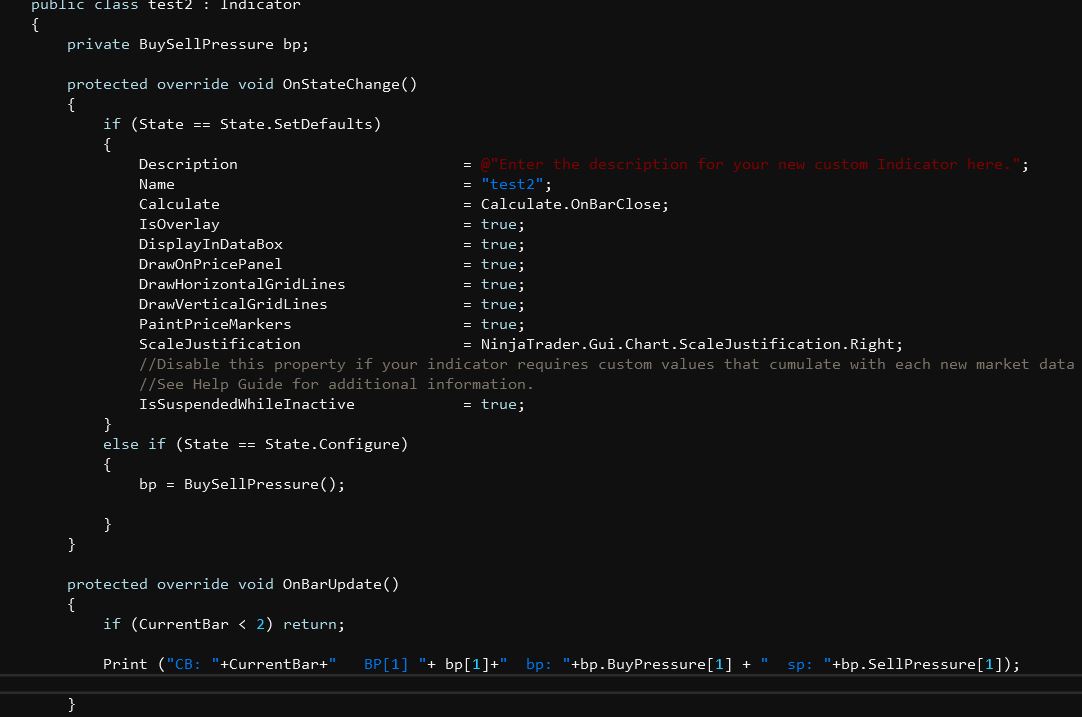1082x717 pixels.
Task: Click the BuySellPressure() call in Configure block
Action: 264,484
